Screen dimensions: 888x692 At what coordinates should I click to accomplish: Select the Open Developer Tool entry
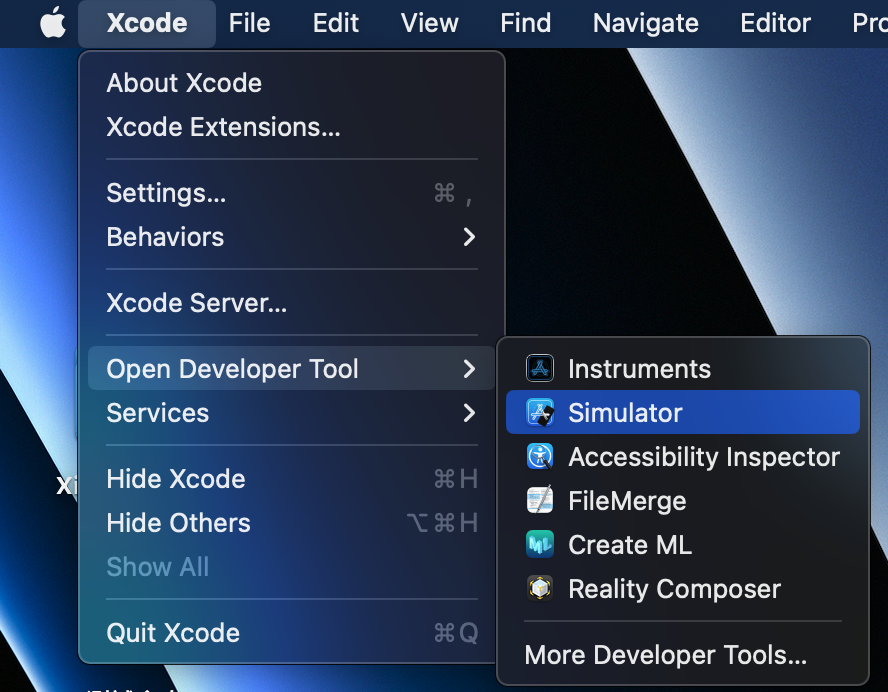coord(292,369)
